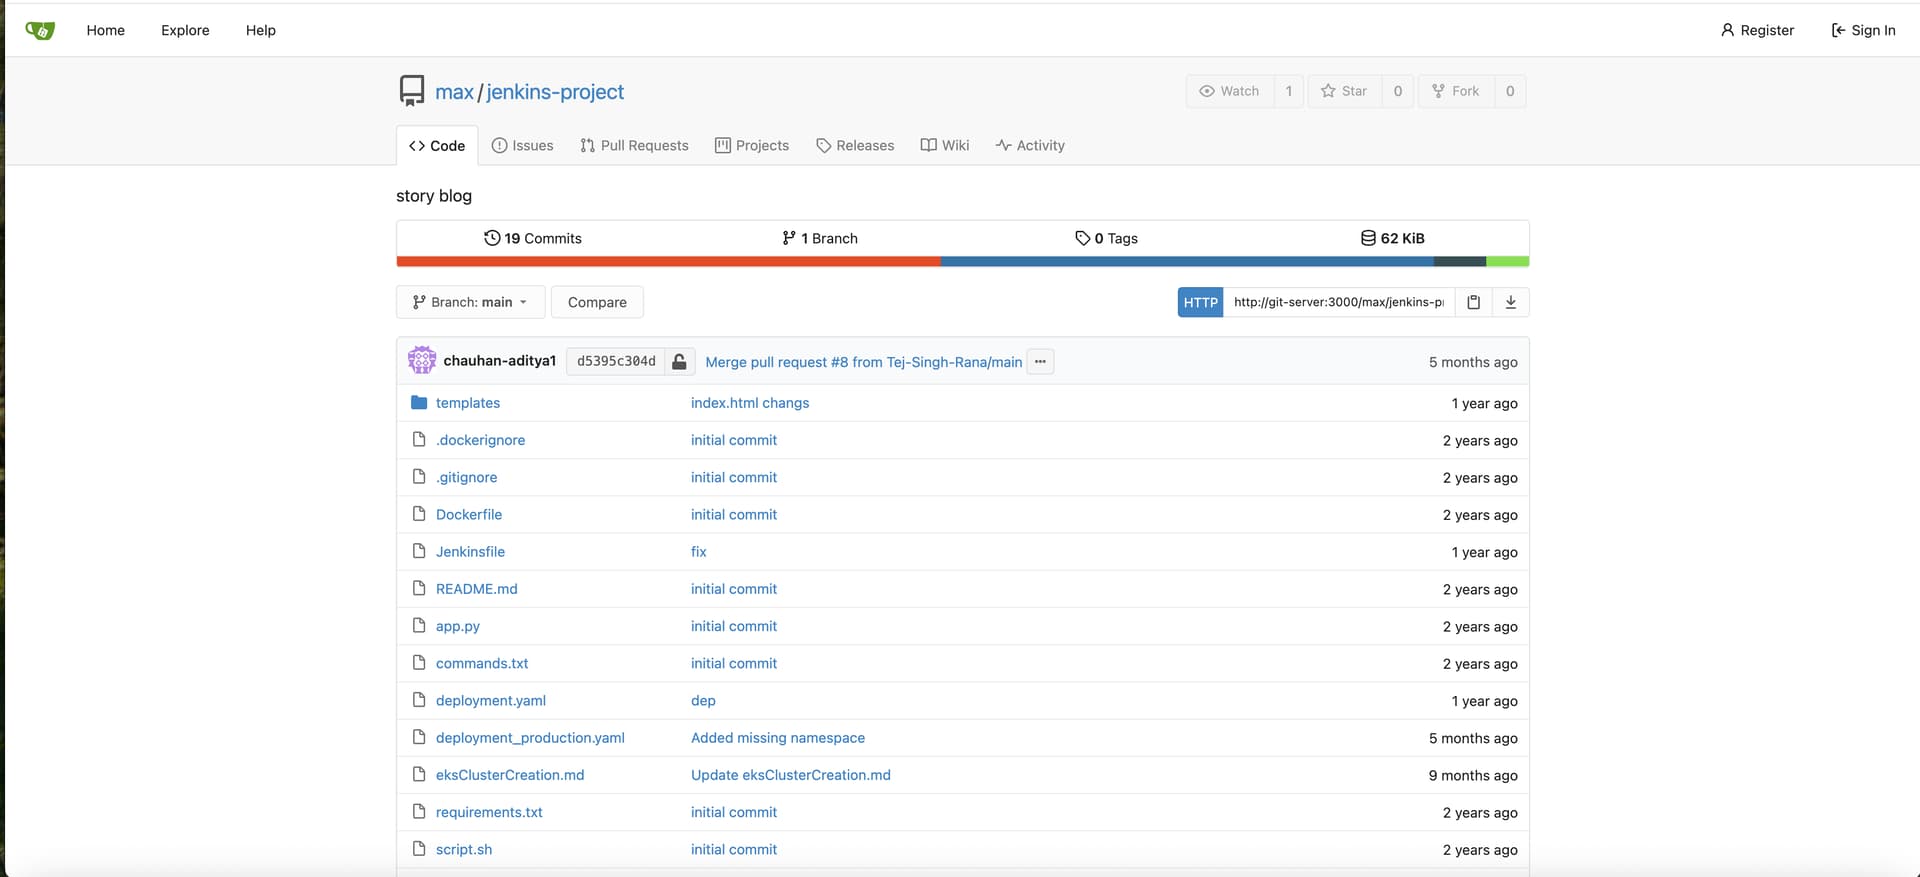Open the Issues tab
Image resolution: width=1920 pixels, height=877 pixels.
coord(522,145)
